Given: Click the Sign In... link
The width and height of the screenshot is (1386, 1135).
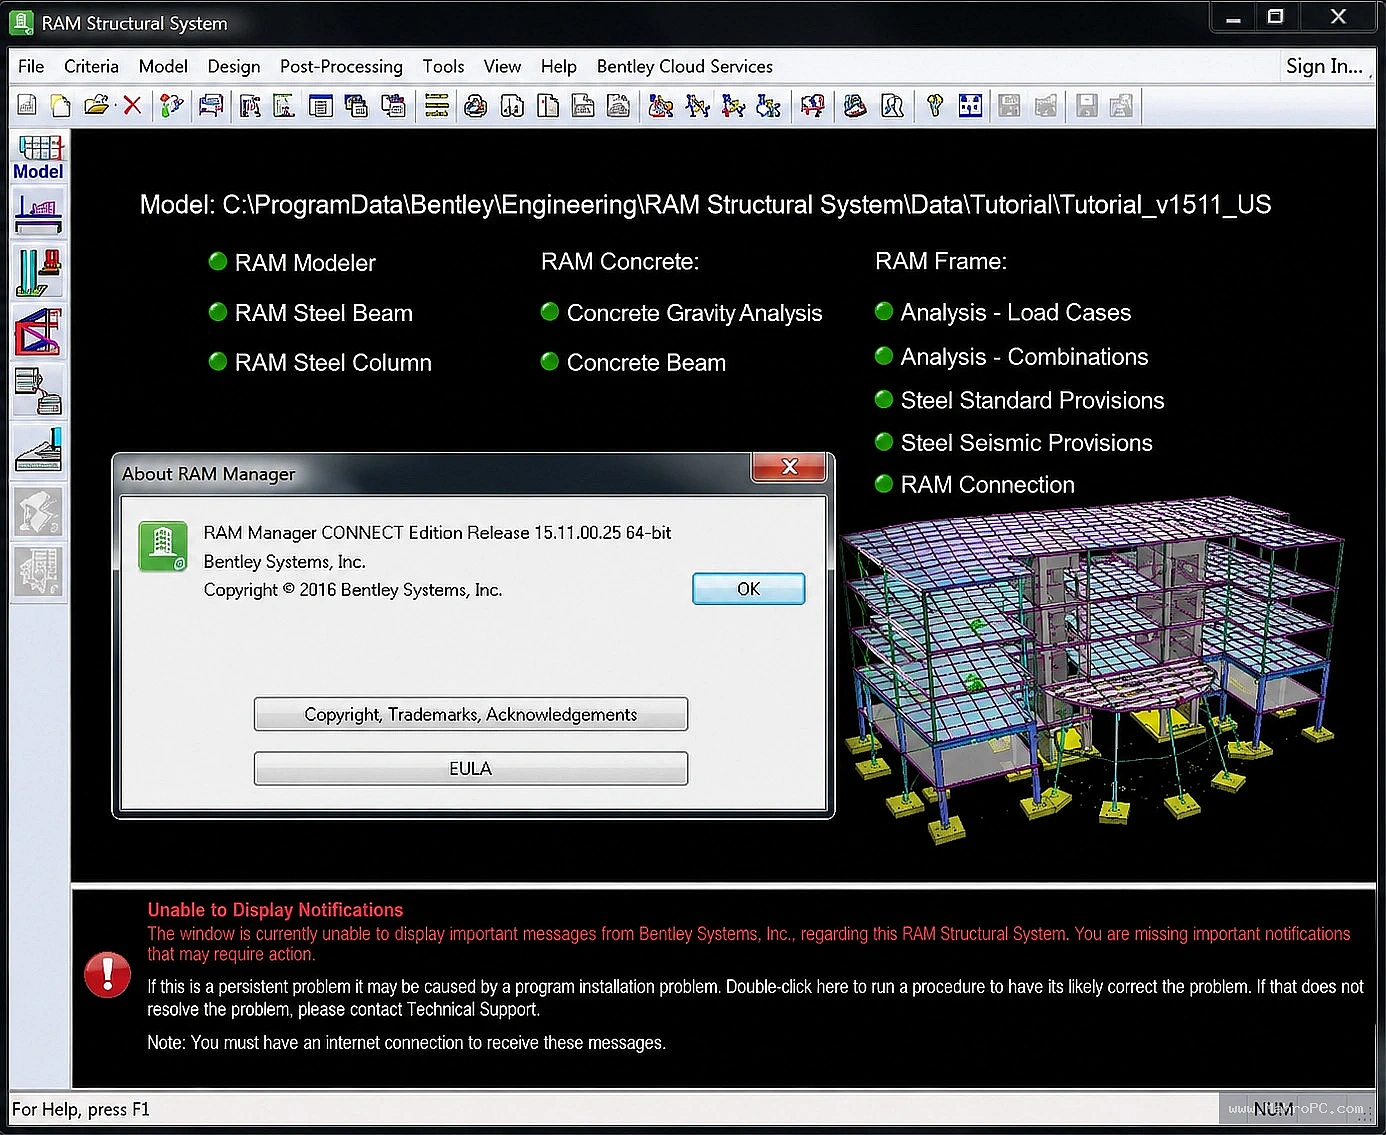Looking at the screenshot, I should pyautogui.click(x=1324, y=66).
